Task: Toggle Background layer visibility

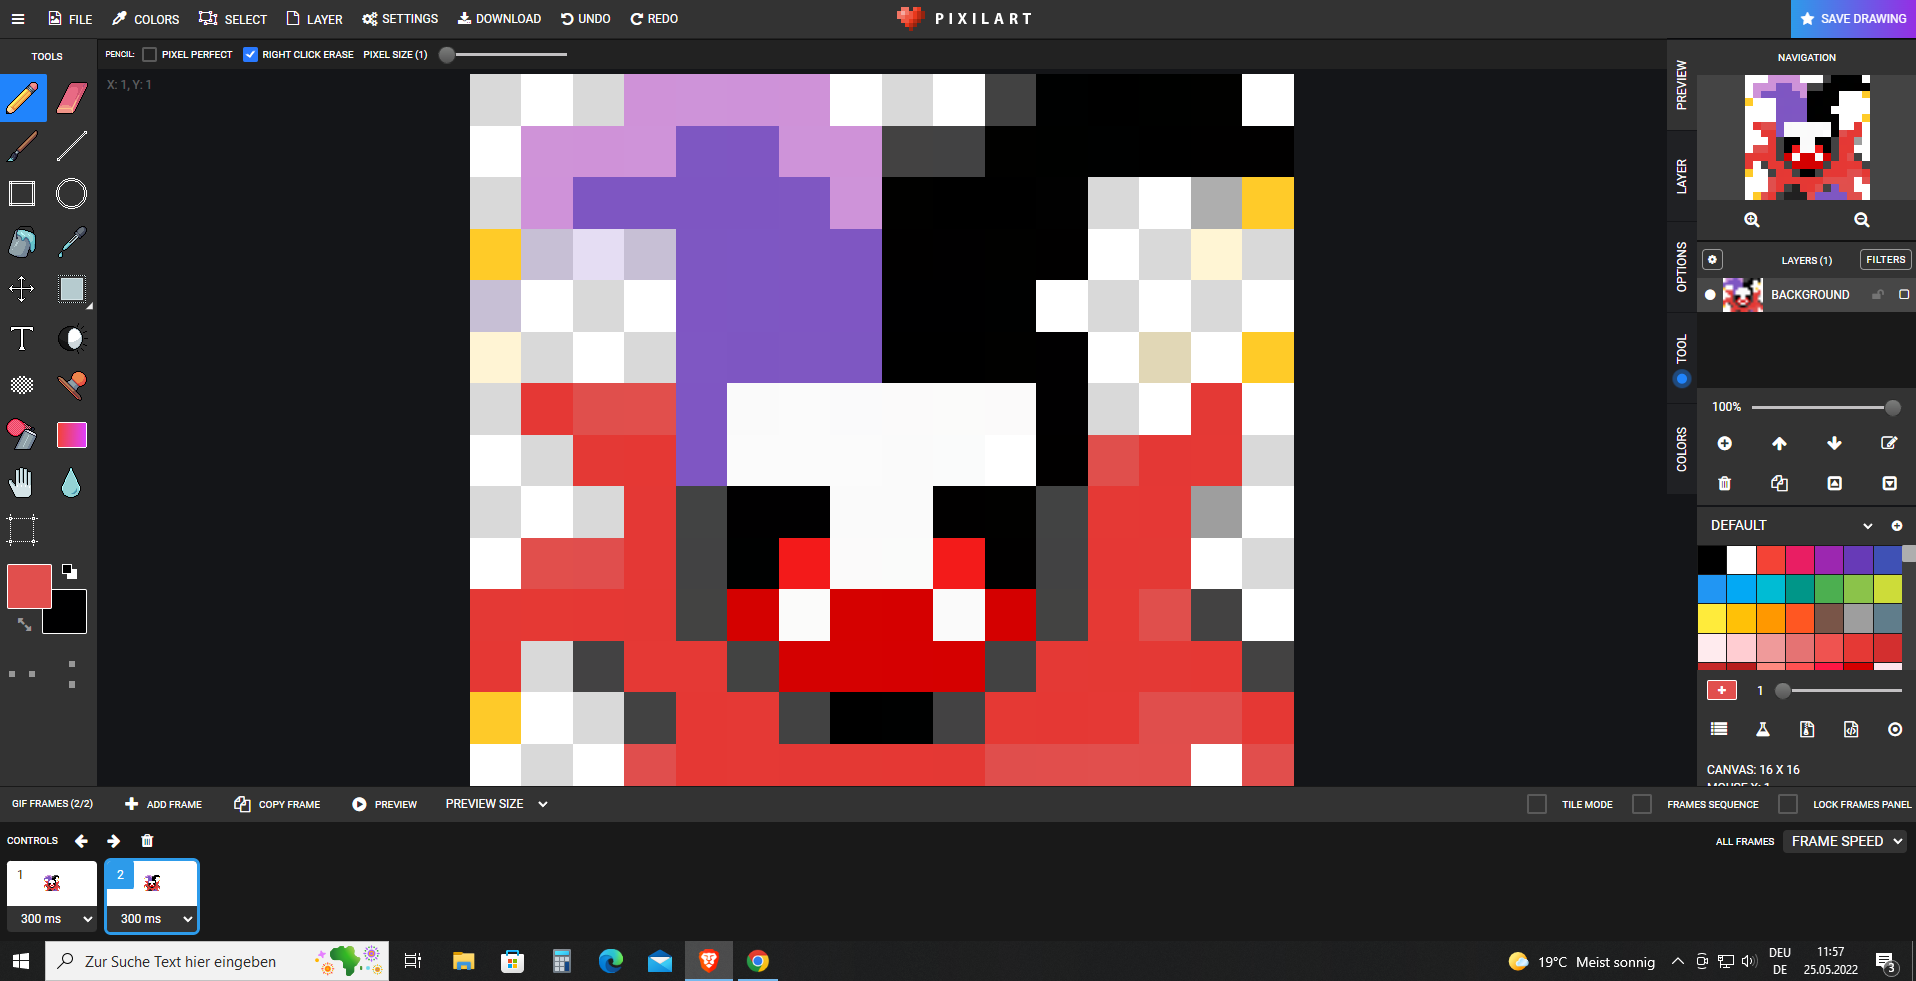Action: coord(1710,295)
